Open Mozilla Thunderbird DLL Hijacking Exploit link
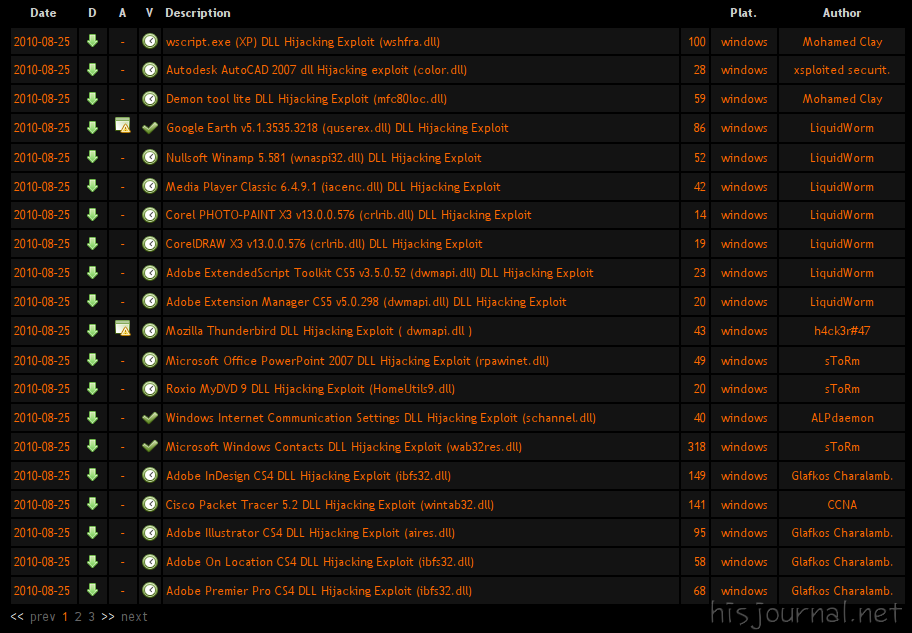The image size is (912, 633). coord(319,331)
